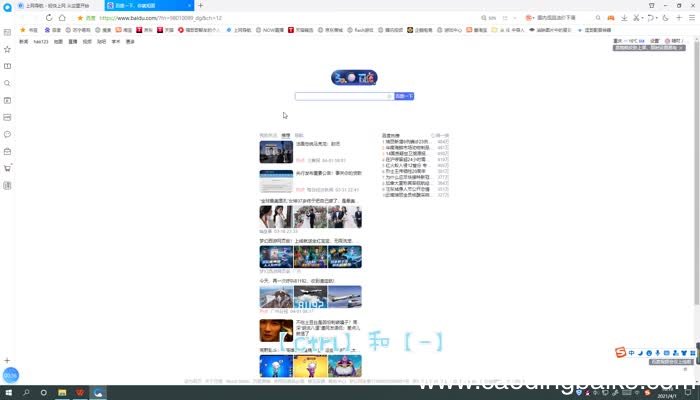Click the Baidu search input field

[x=344, y=96]
